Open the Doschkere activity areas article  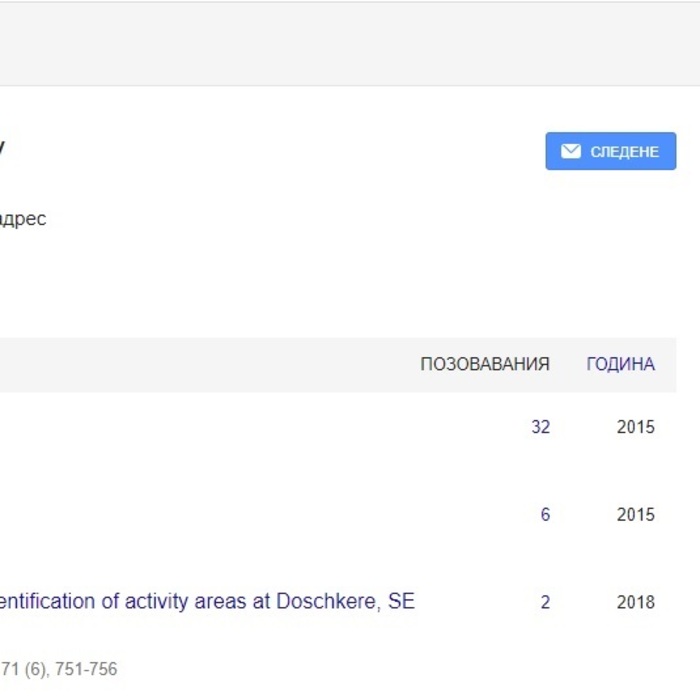coord(200,602)
